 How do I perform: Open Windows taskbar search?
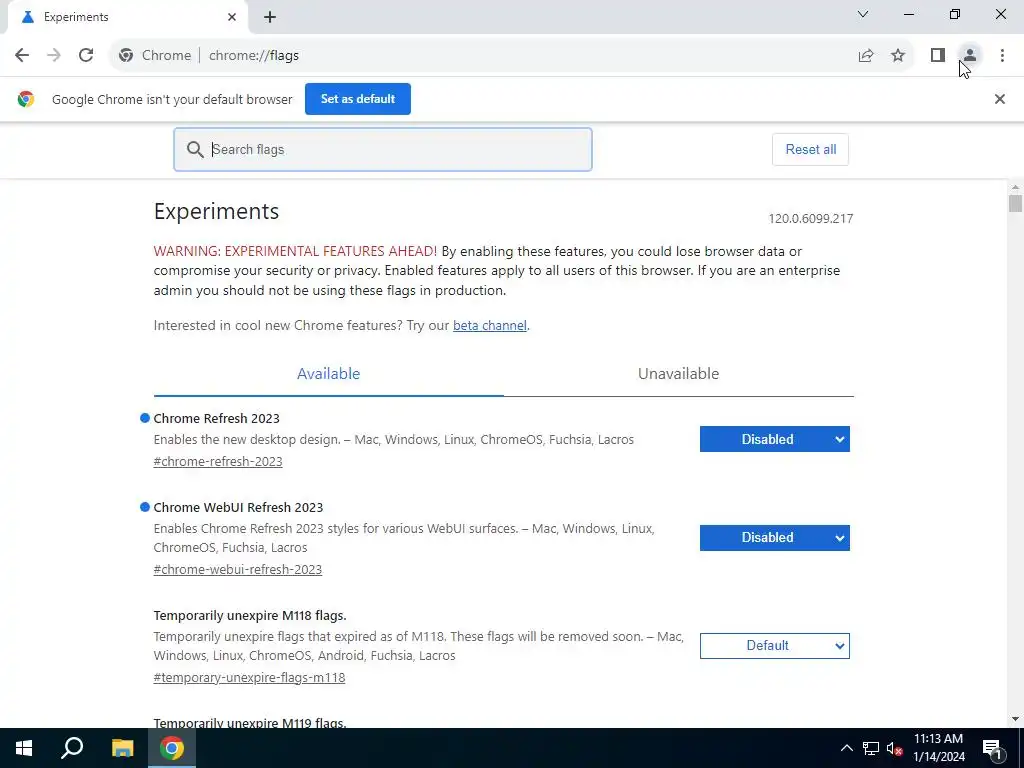[72, 748]
